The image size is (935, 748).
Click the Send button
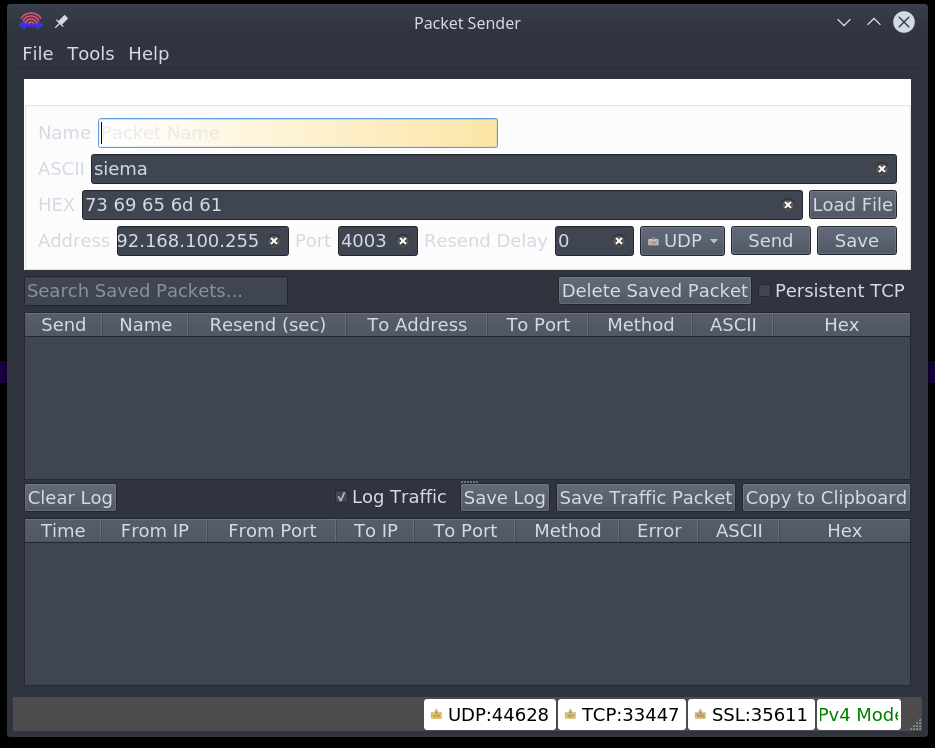(x=770, y=241)
